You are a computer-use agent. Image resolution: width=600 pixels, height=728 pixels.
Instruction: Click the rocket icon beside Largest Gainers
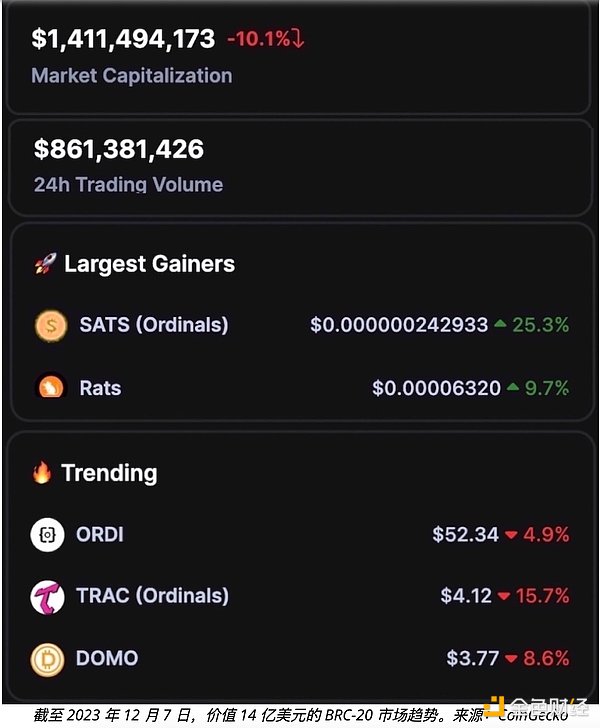click(45, 264)
